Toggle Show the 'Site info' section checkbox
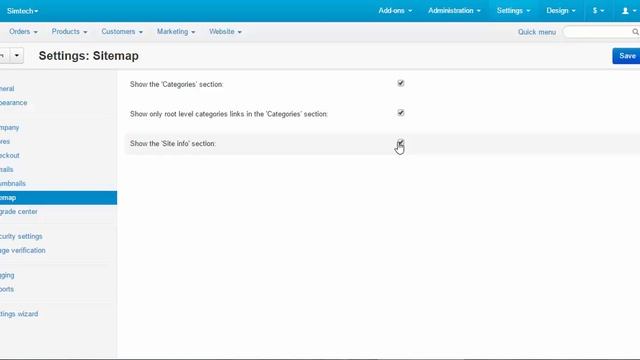 401,142
